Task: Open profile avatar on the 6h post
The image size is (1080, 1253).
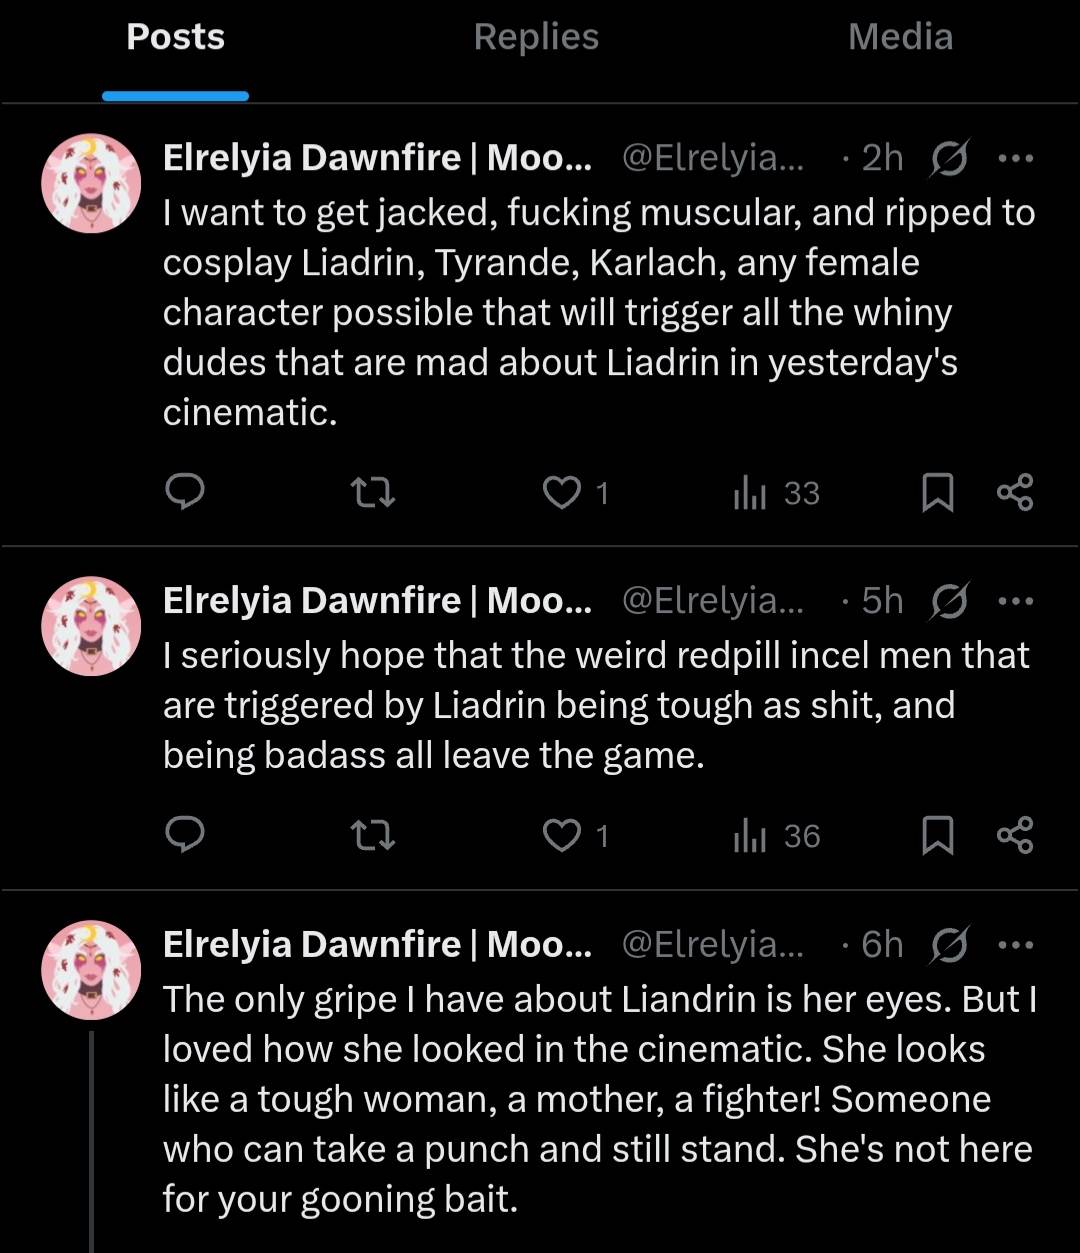Action: tap(91, 969)
